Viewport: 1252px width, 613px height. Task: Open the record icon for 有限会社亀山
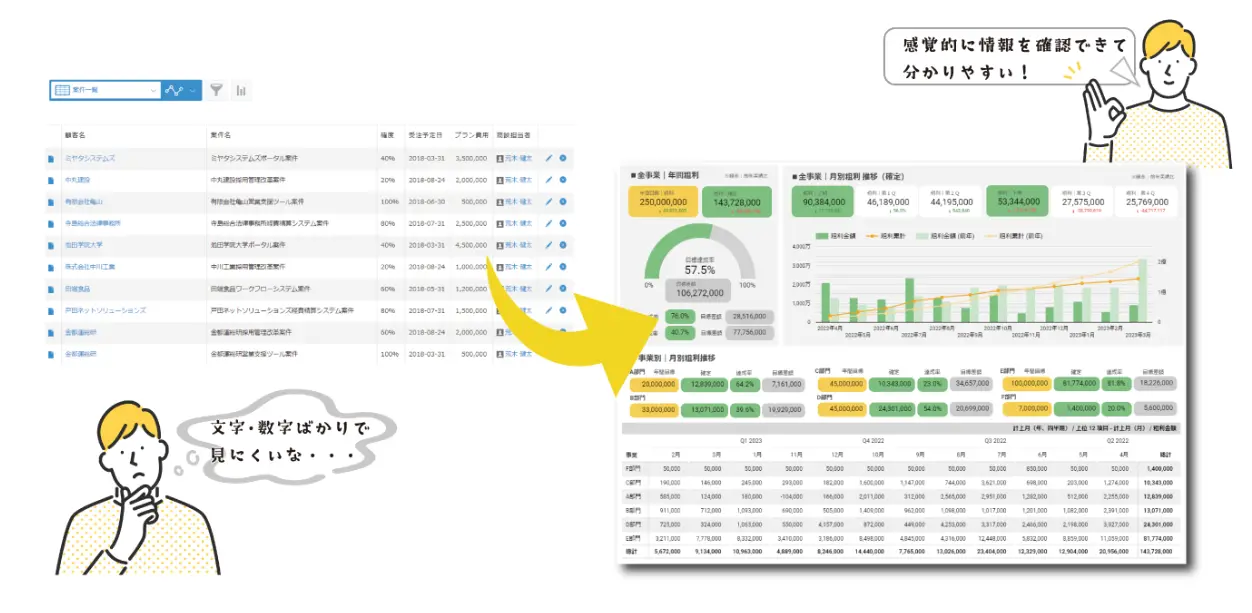(x=50, y=202)
